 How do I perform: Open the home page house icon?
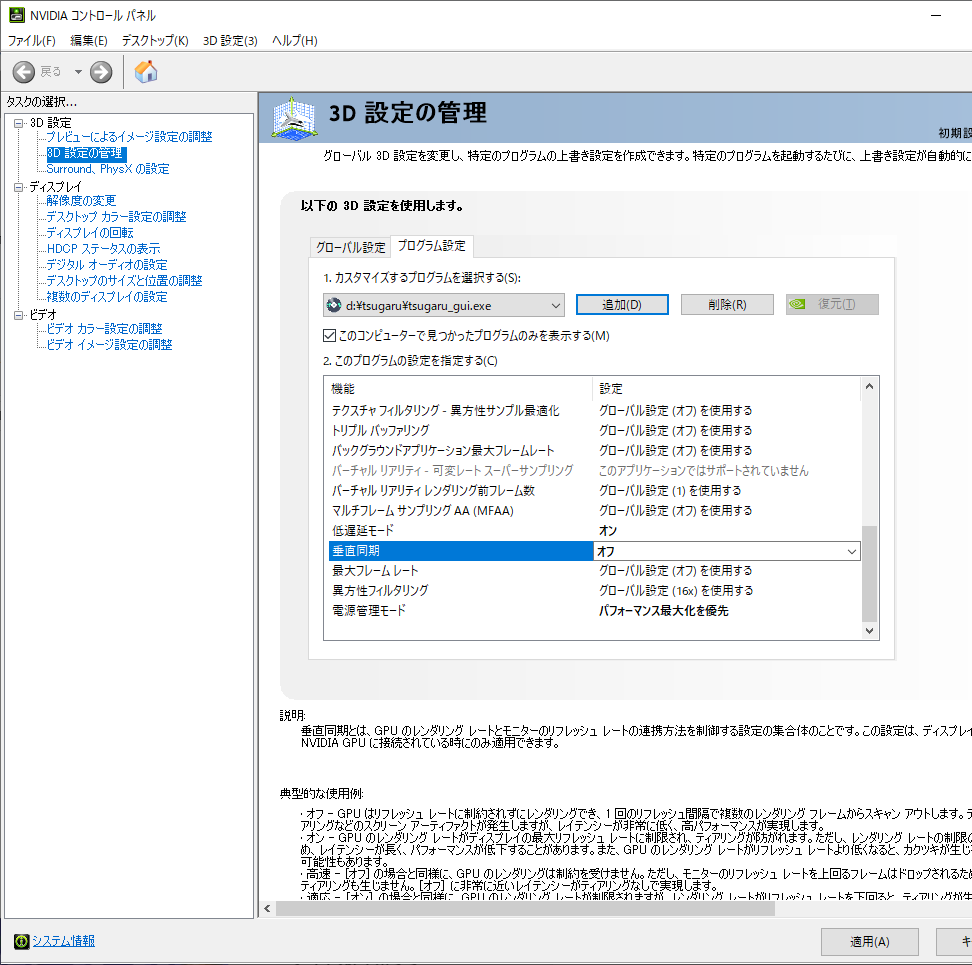click(146, 72)
